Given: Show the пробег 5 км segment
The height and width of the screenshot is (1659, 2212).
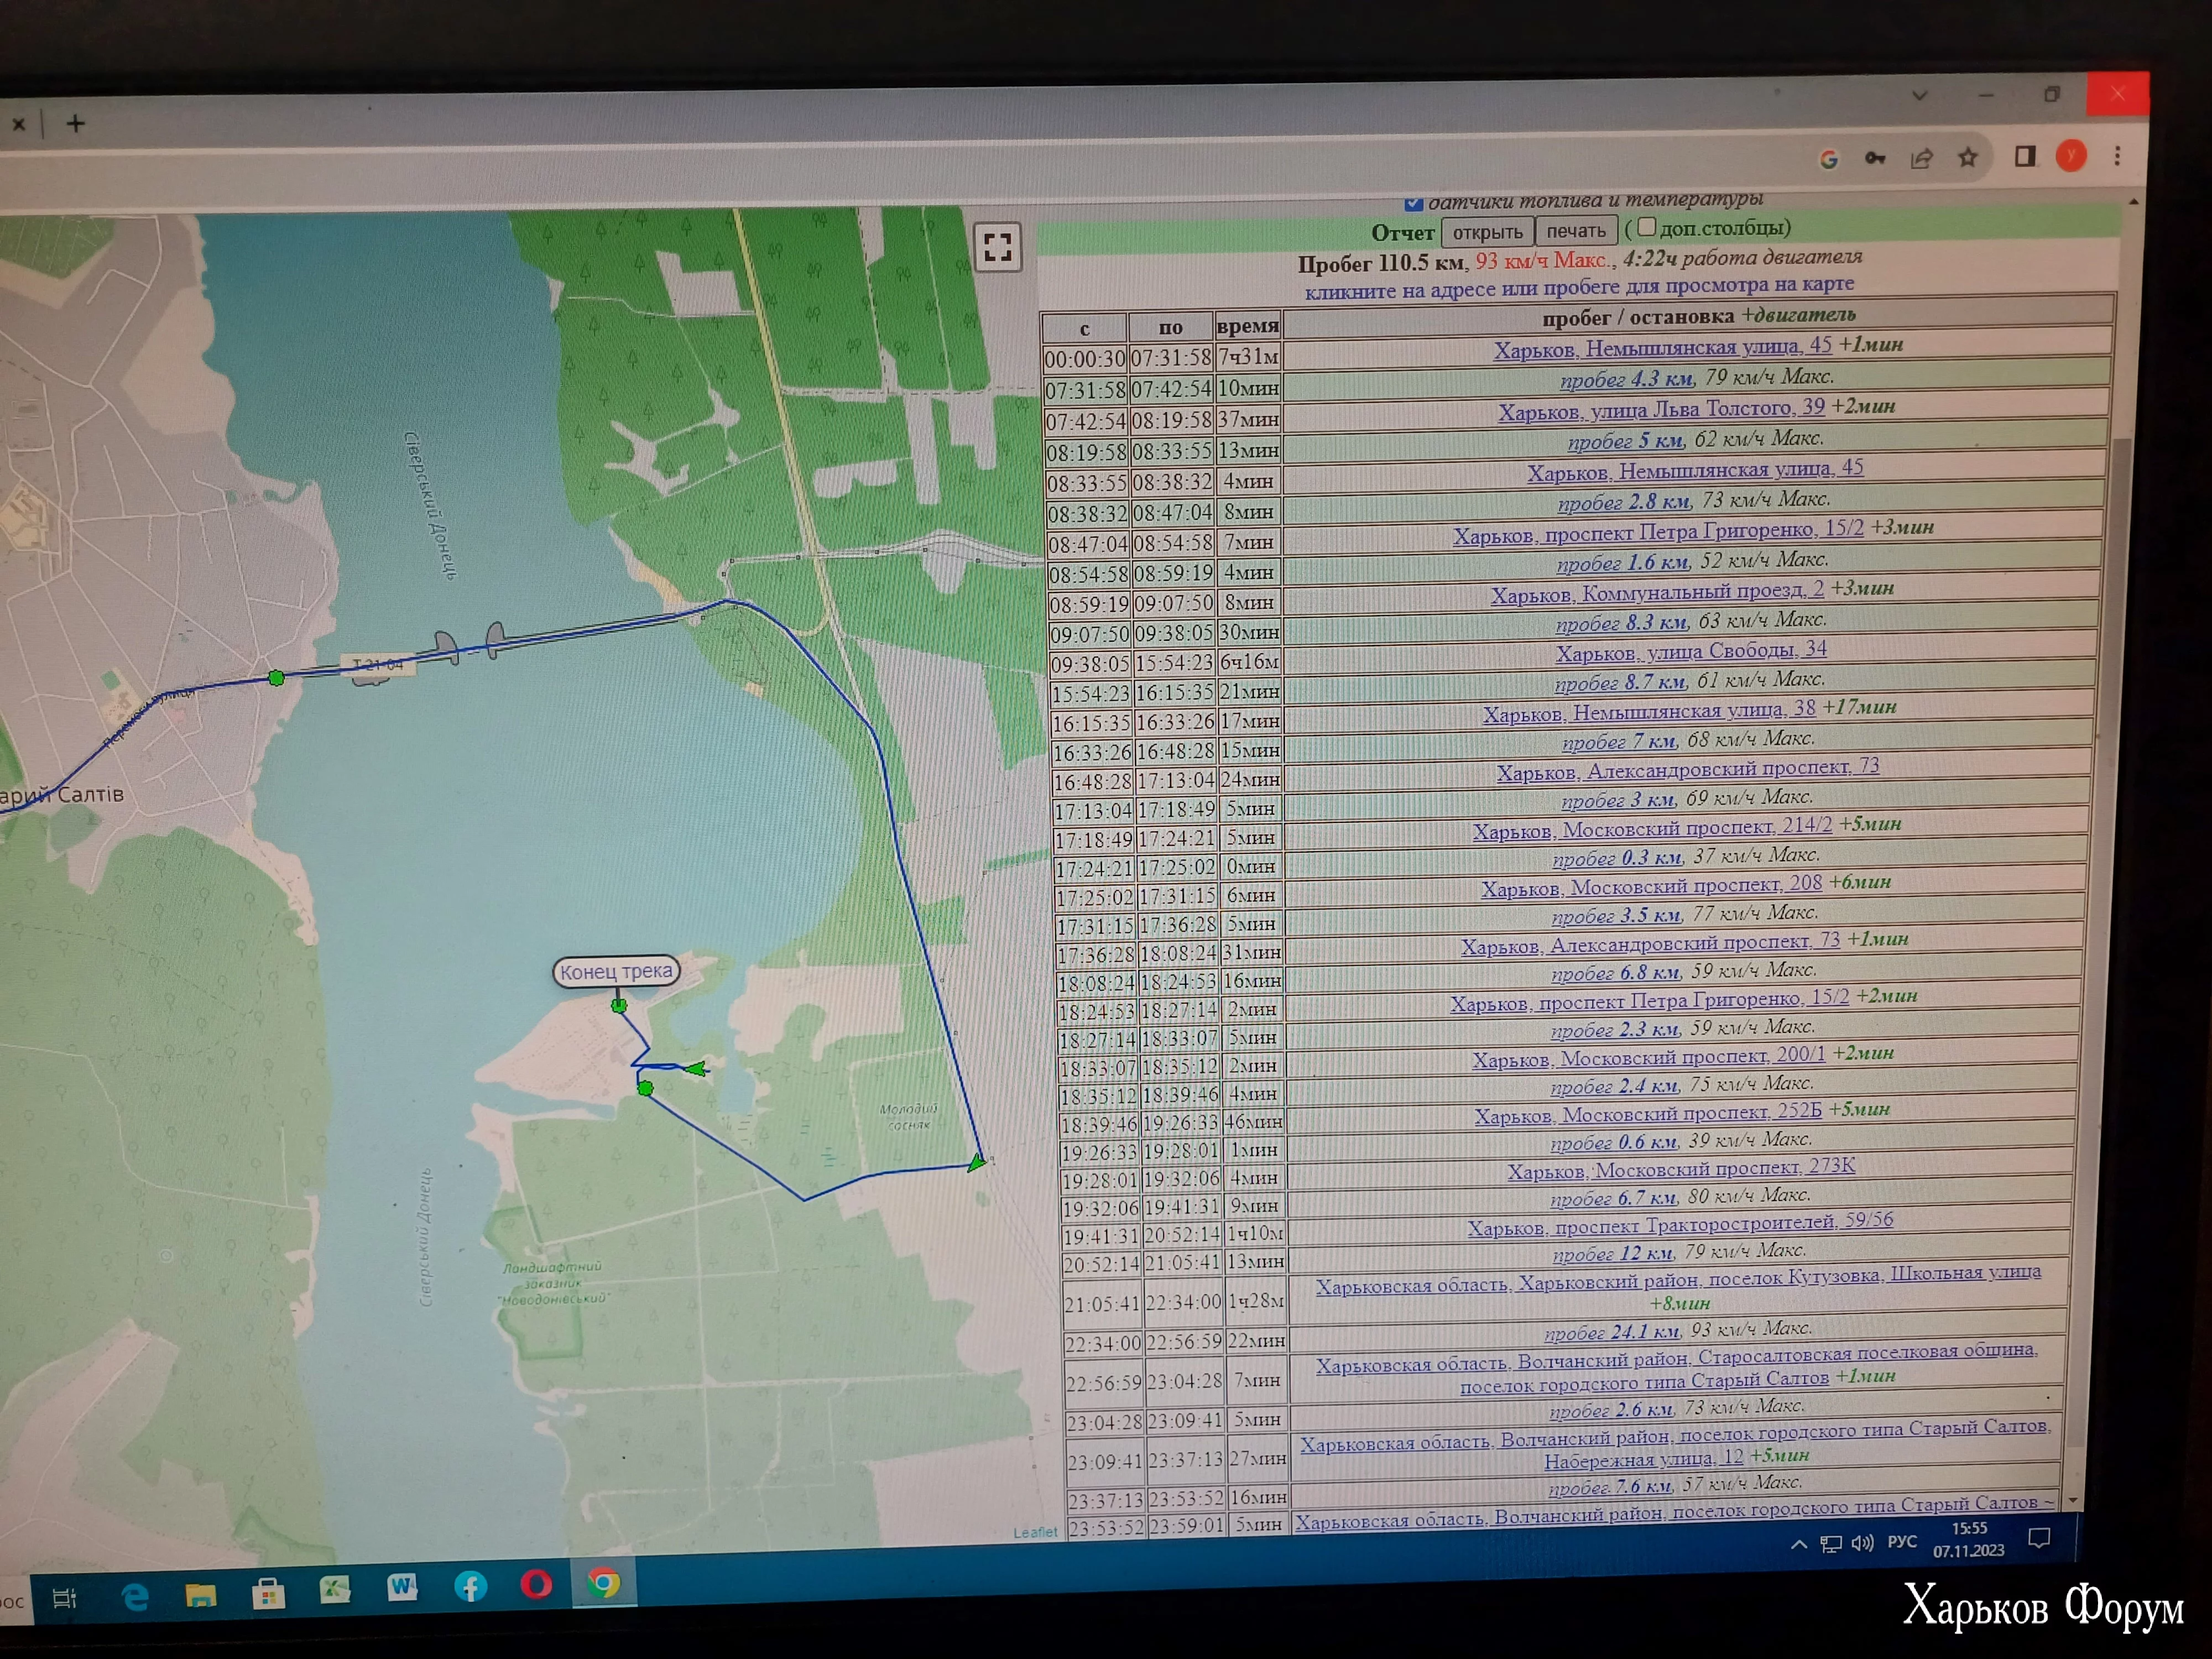Looking at the screenshot, I should pyautogui.click(x=1625, y=440).
